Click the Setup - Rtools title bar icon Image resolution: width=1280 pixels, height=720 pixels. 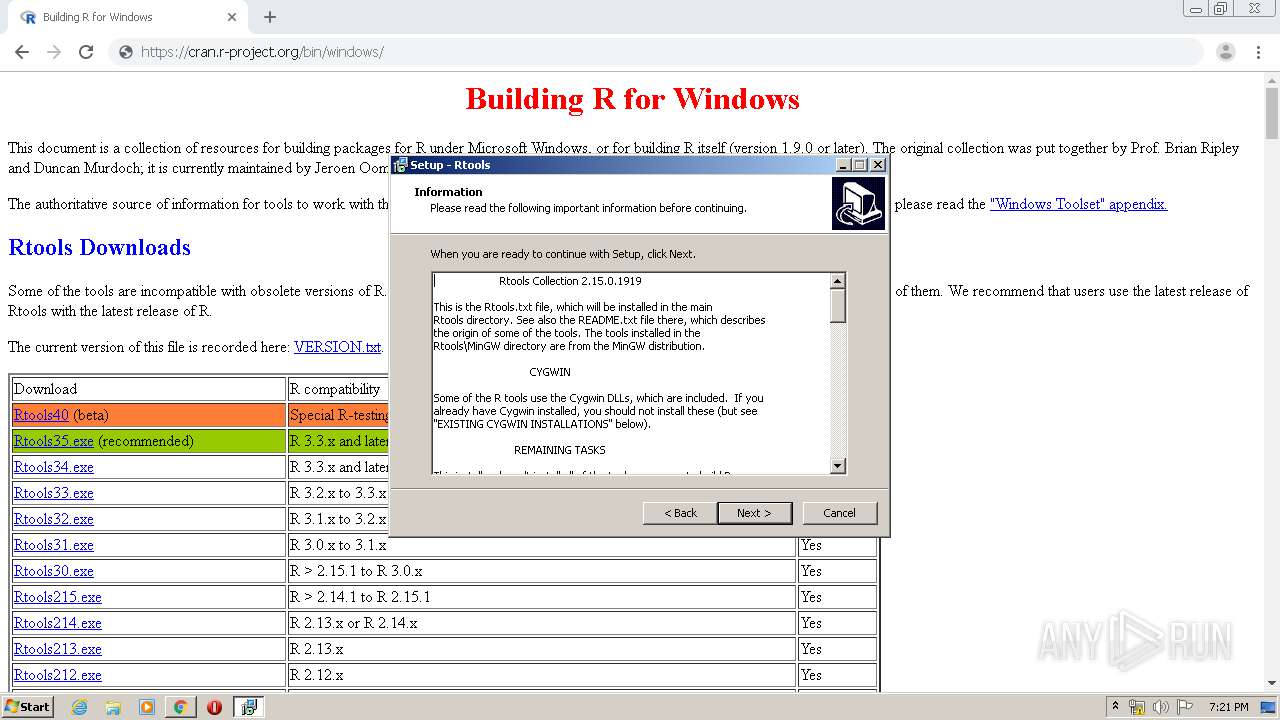(401, 165)
